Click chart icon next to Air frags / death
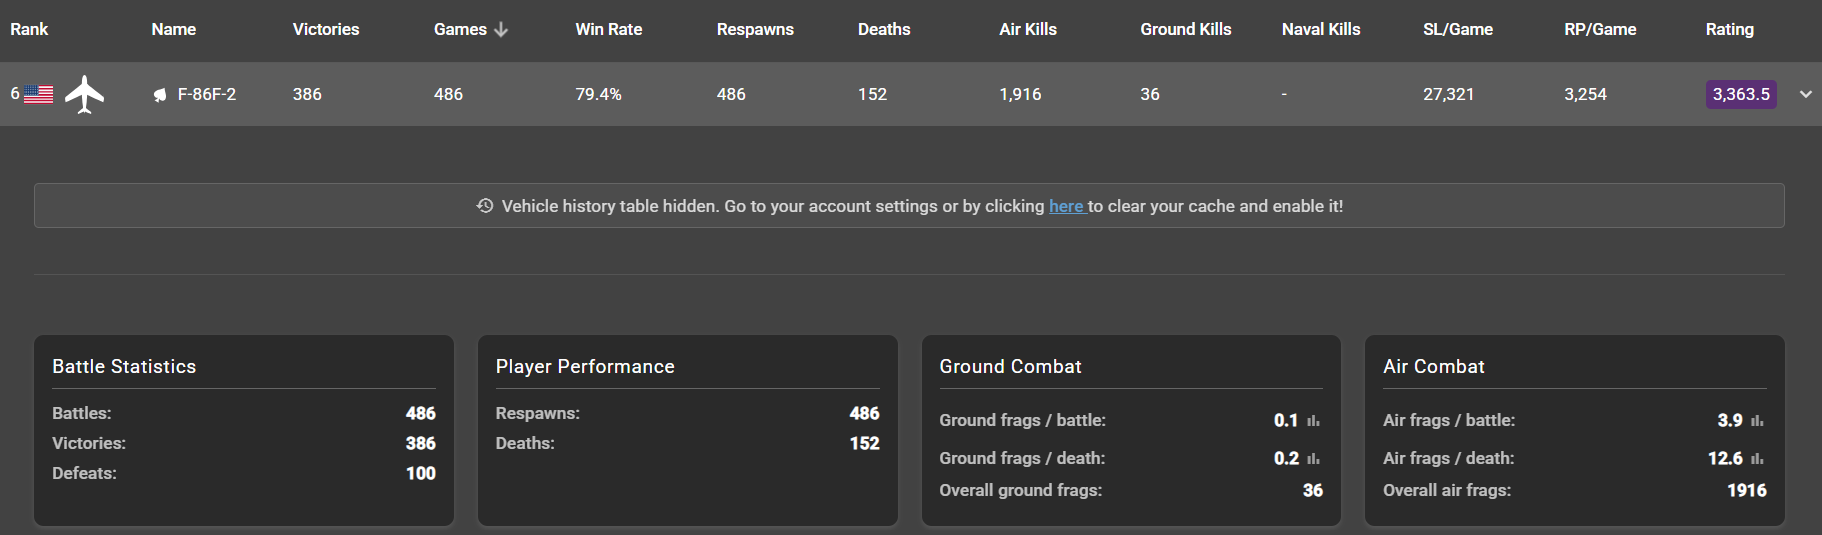The image size is (1822, 535). 1757,459
